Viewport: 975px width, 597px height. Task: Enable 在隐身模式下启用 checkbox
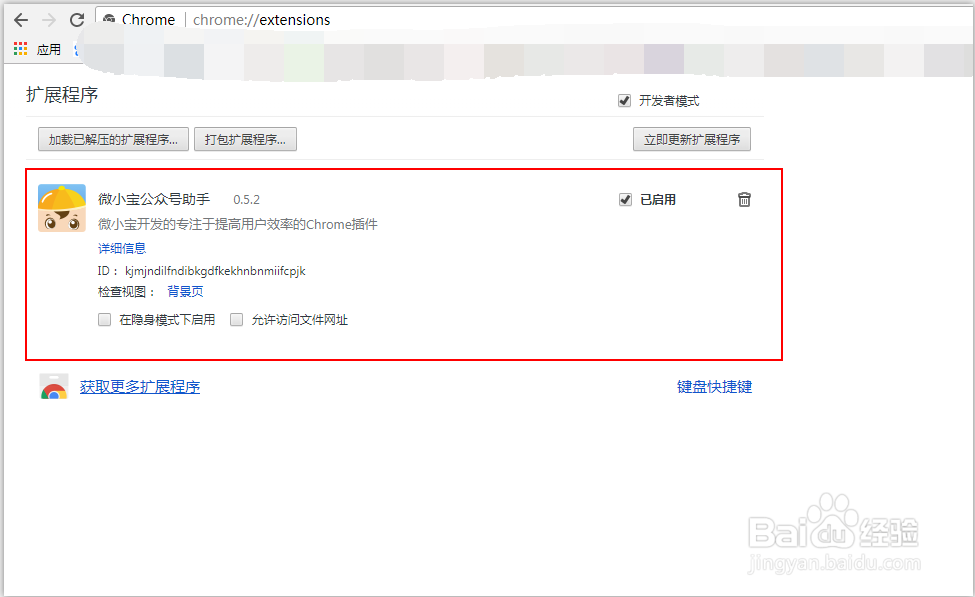coord(104,319)
